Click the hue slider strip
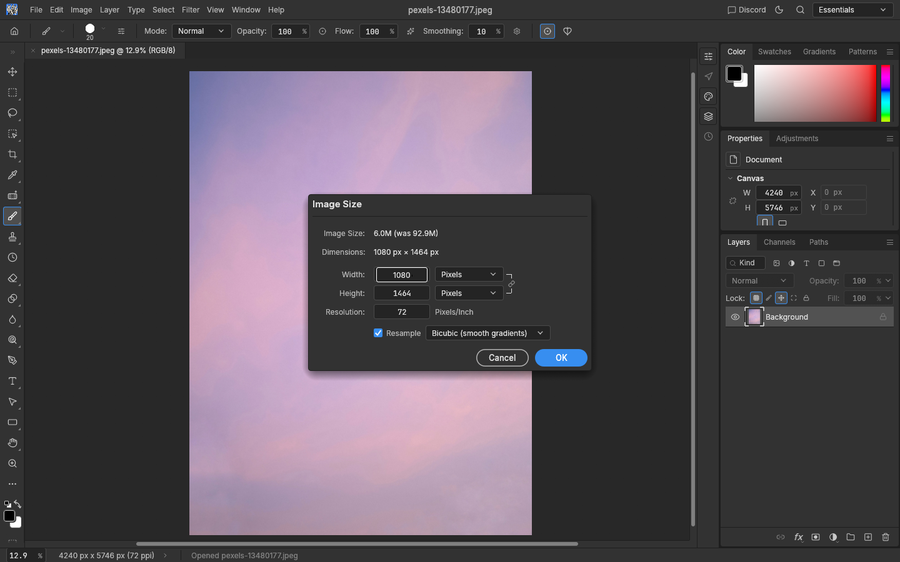Image resolution: width=900 pixels, height=562 pixels. (x=886, y=93)
